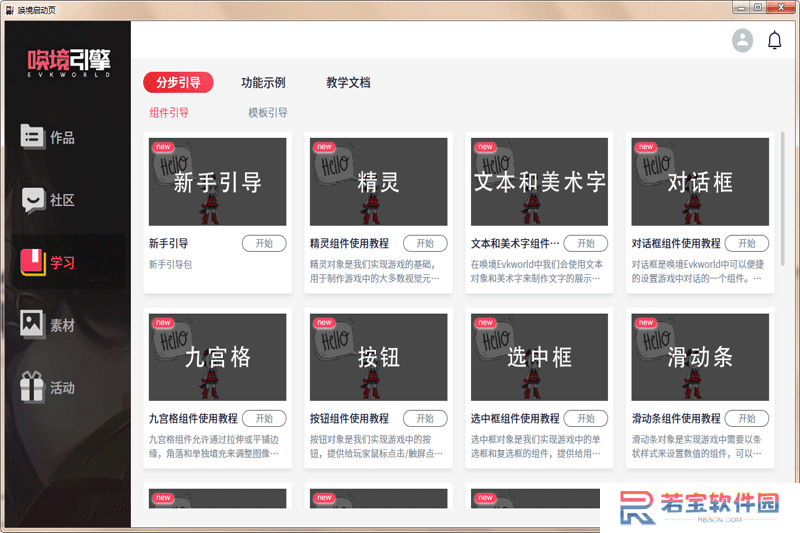
Task: Switch to the 功能示例 tab
Action: 263,83
